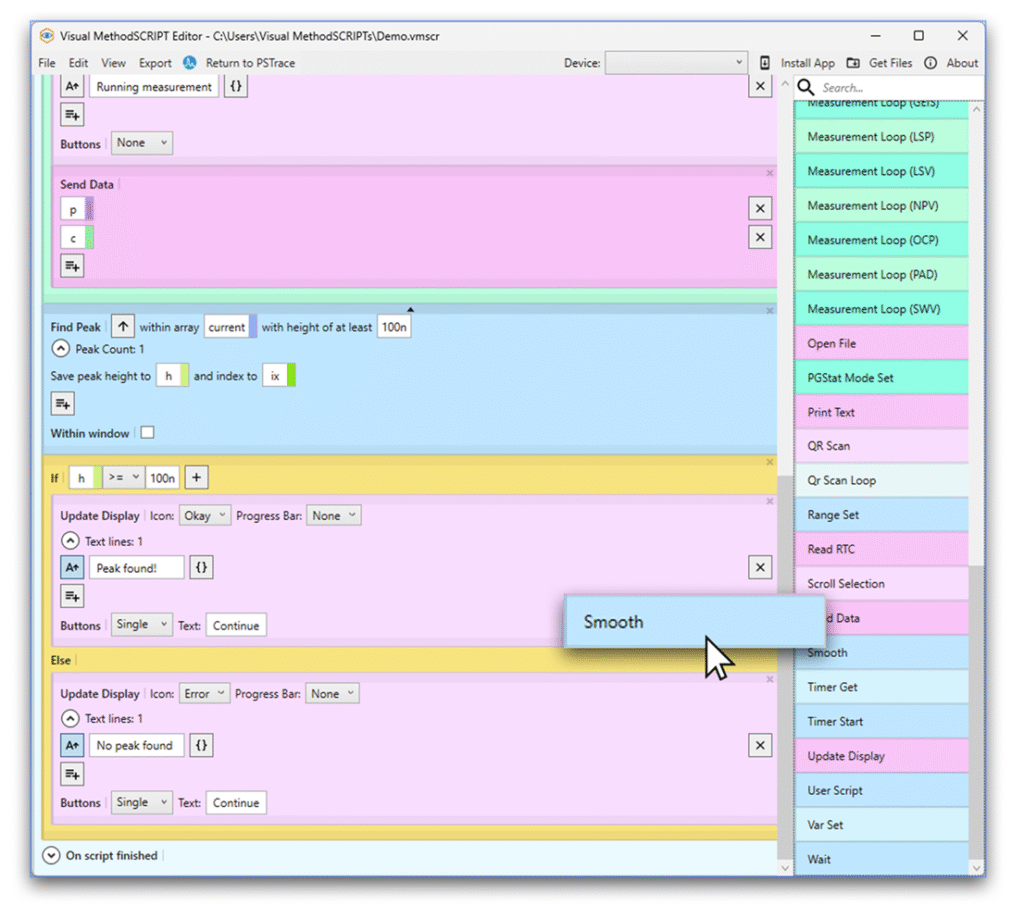
Task: Click the plus button in If condition
Action: tap(196, 478)
